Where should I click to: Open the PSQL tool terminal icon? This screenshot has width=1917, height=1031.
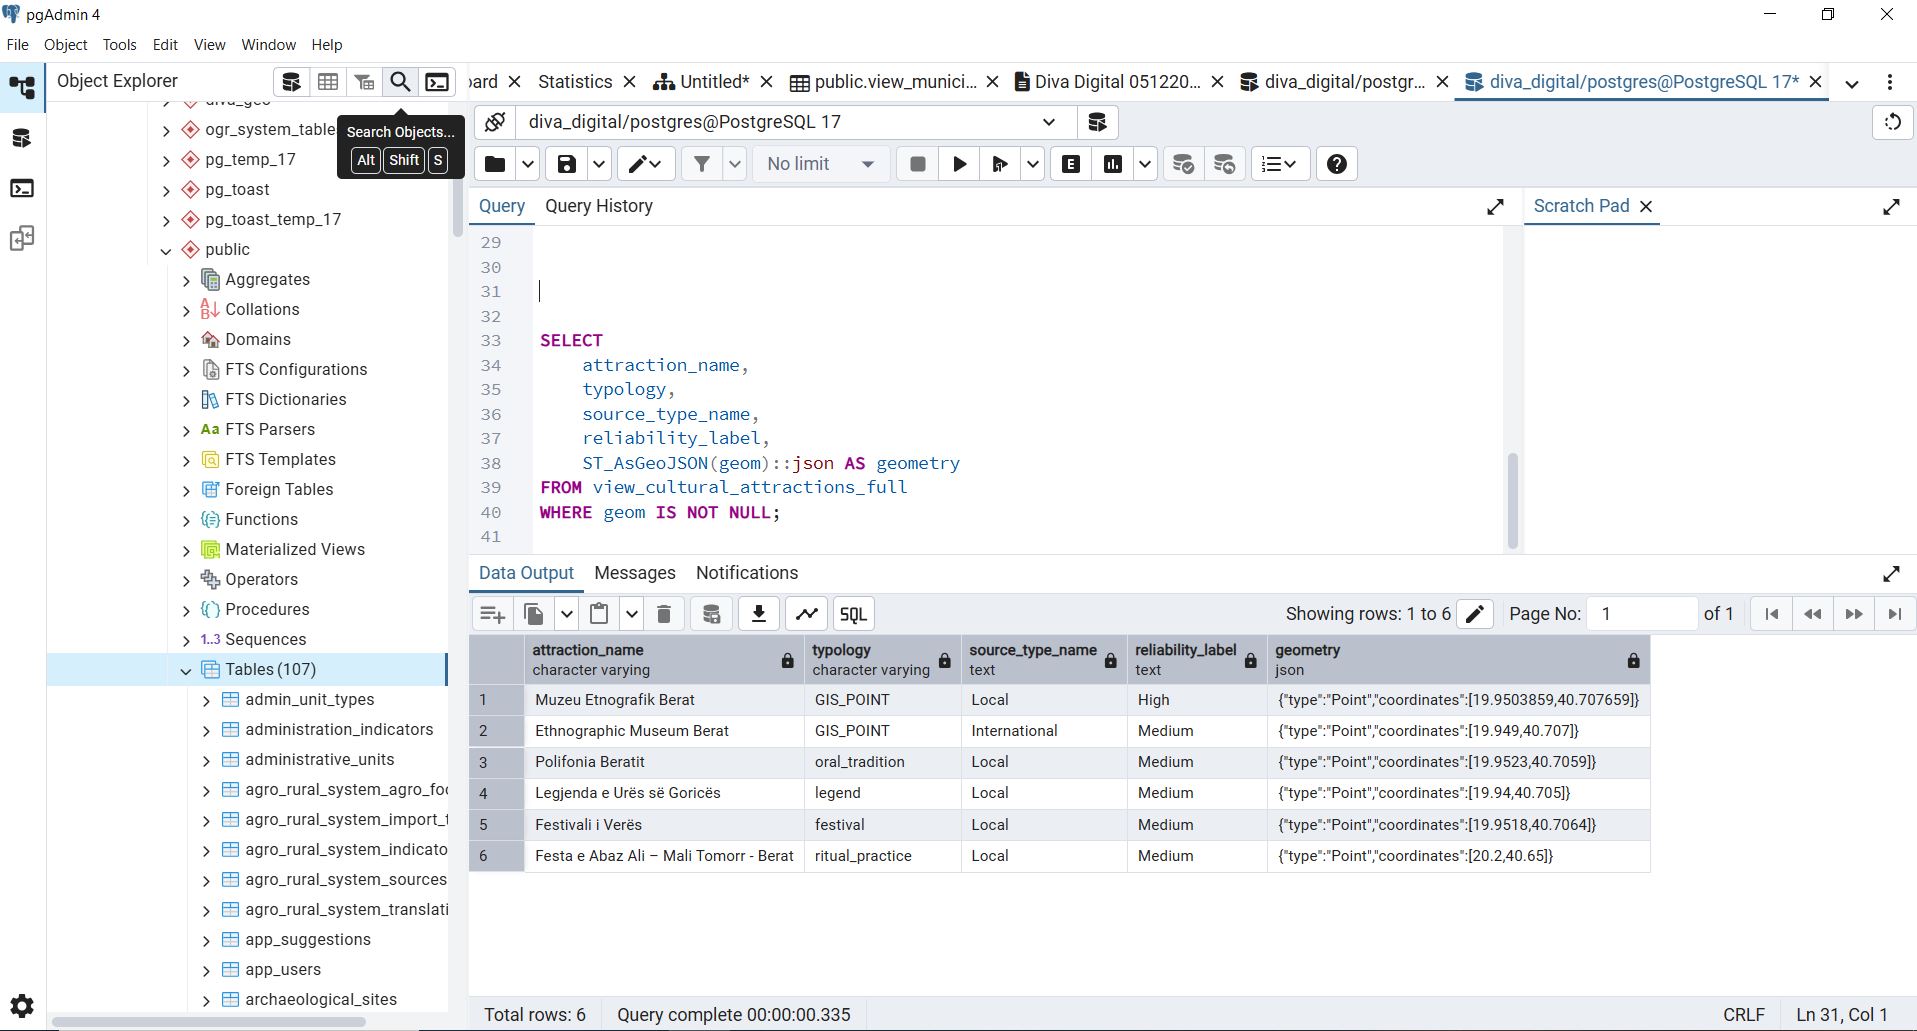click(437, 82)
